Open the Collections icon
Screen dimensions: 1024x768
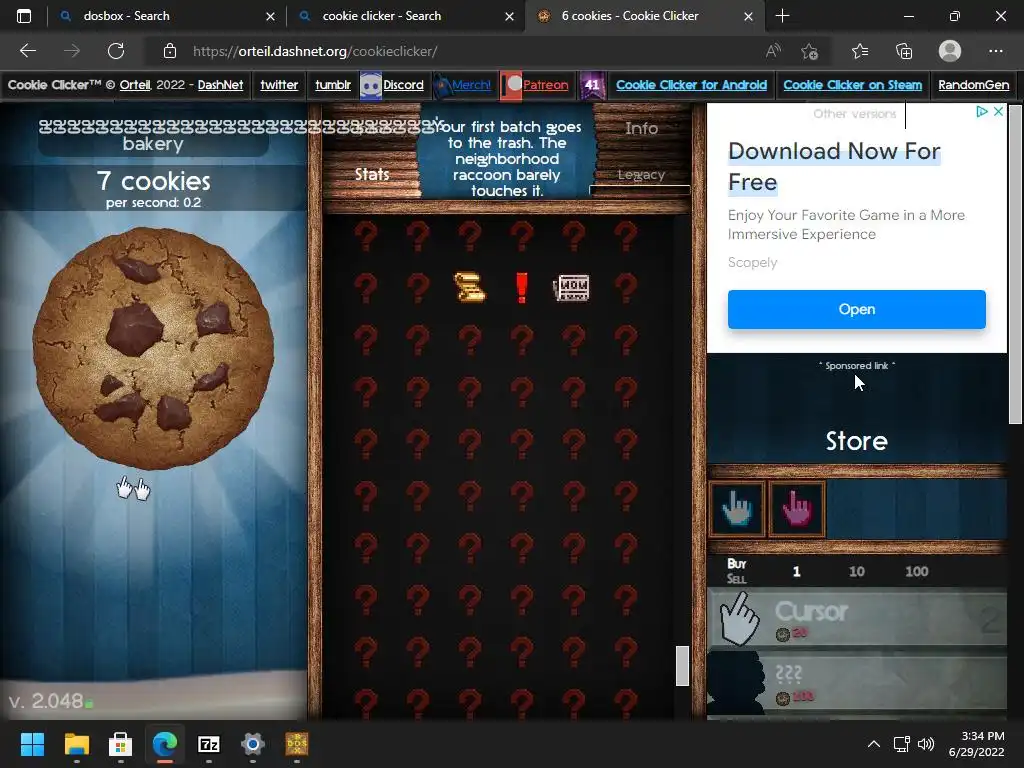point(904,51)
